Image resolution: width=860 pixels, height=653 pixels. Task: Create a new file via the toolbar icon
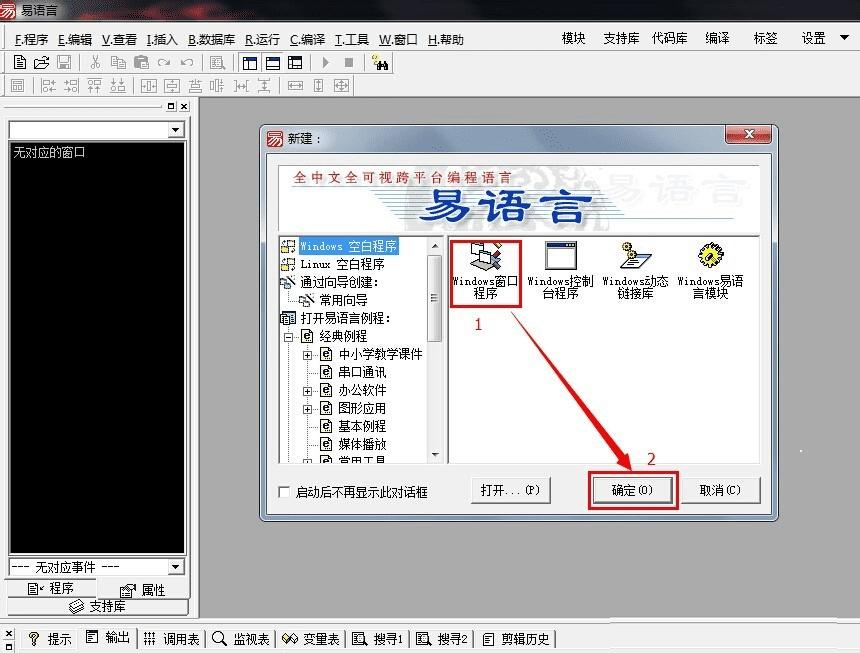(x=20, y=62)
